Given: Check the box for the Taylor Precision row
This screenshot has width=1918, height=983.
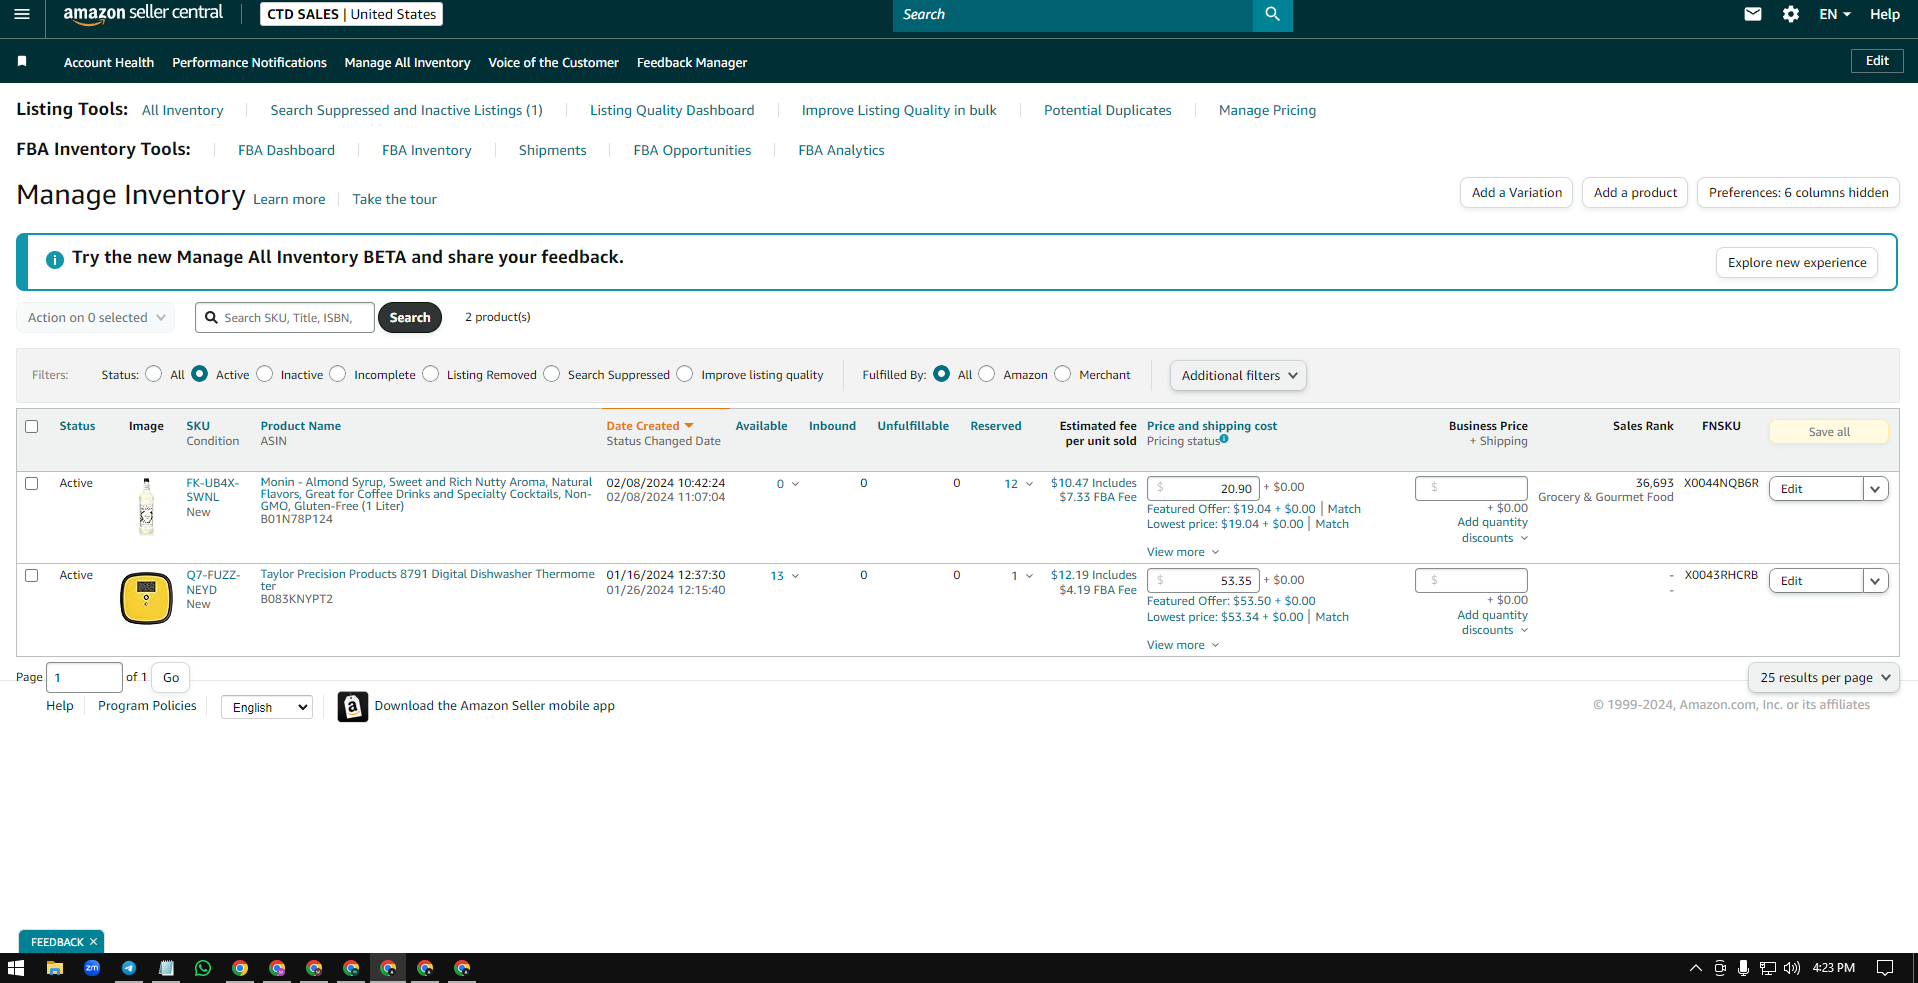Looking at the screenshot, I should tap(32, 576).
